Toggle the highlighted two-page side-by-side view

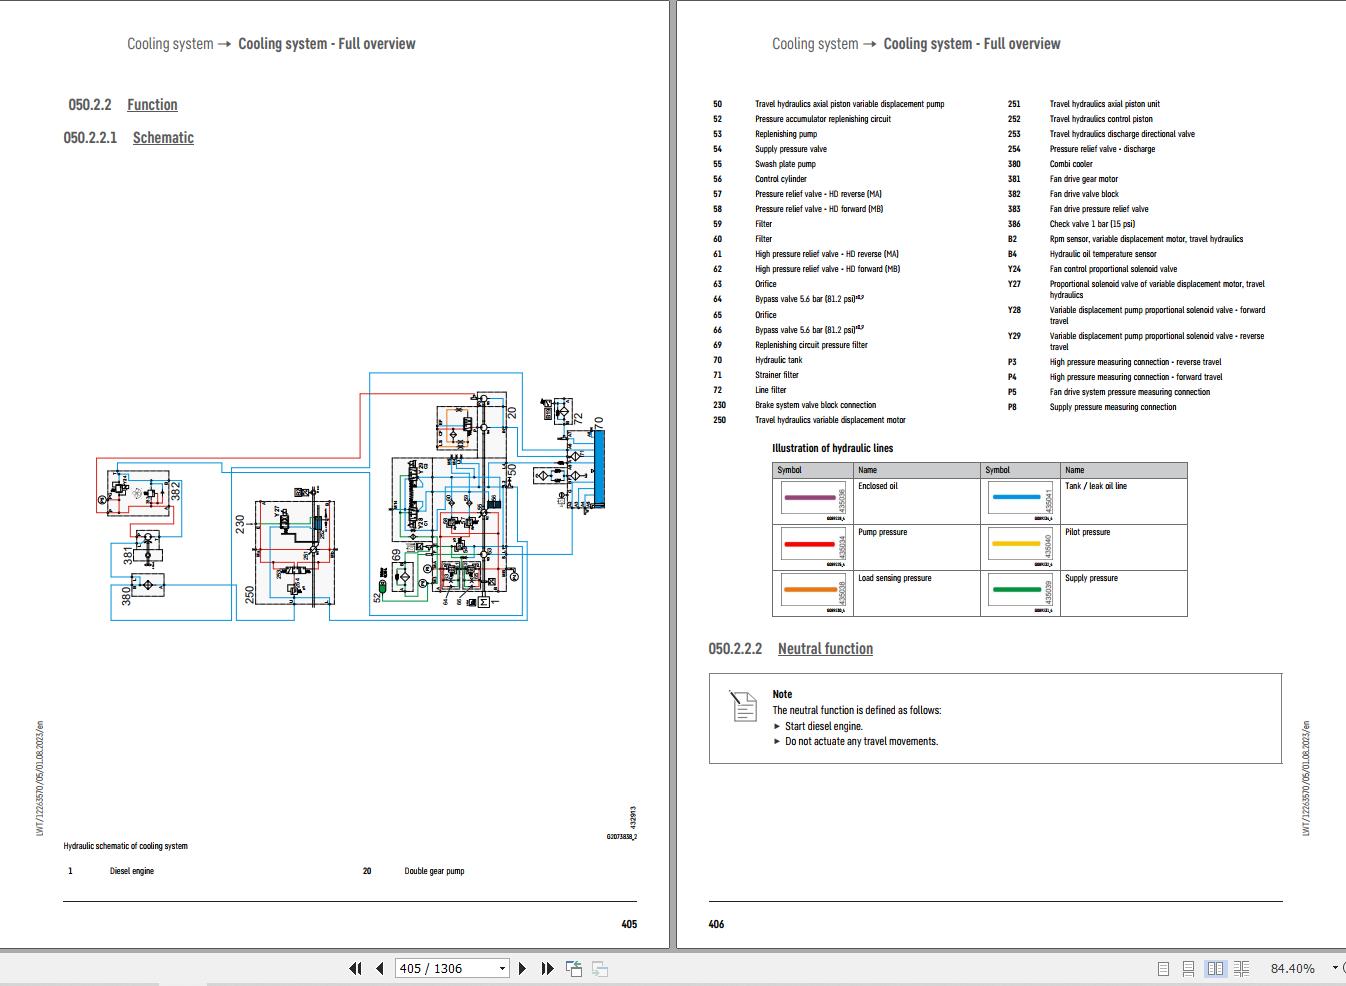point(1215,968)
